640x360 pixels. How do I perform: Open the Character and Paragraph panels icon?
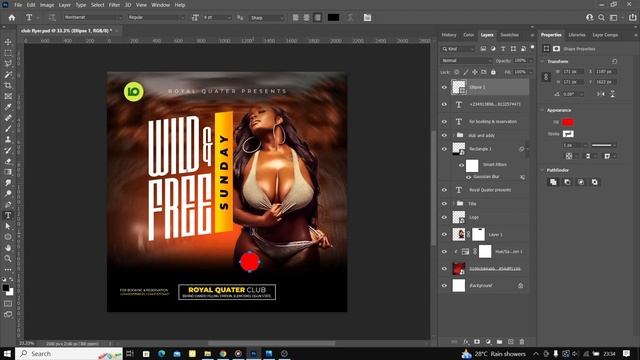coord(367,18)
